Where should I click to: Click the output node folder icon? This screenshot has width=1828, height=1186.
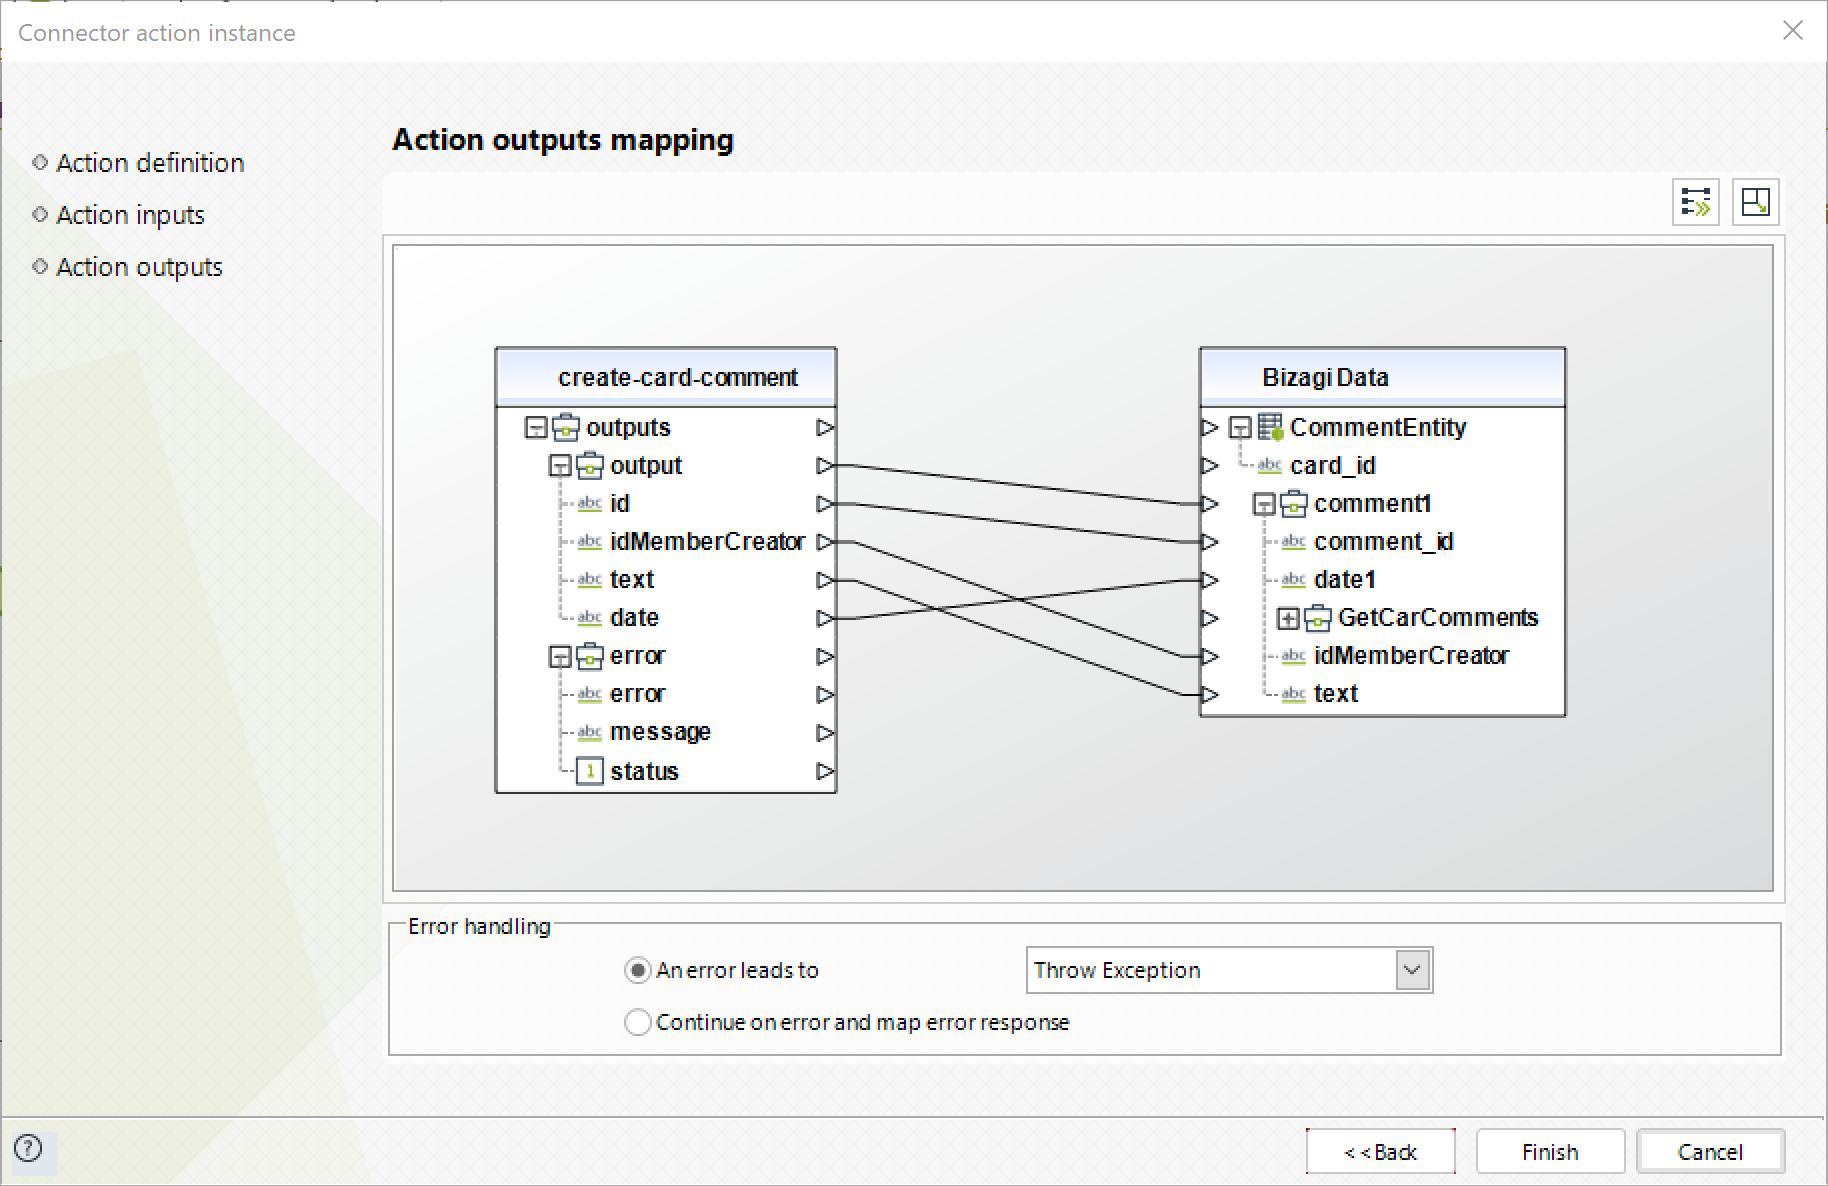pos(590,465)
